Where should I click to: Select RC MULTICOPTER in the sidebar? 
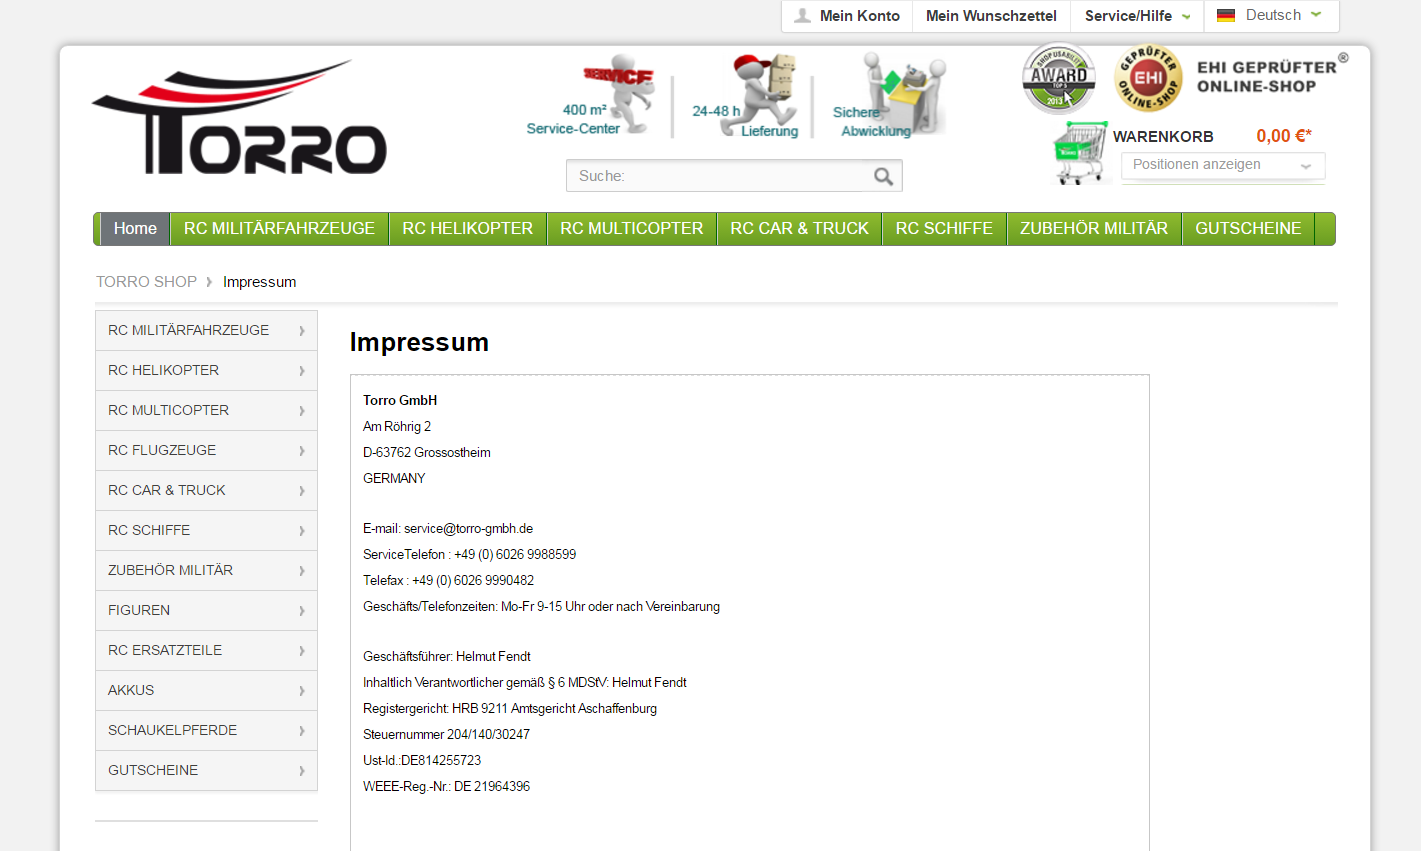pos(206,410)
